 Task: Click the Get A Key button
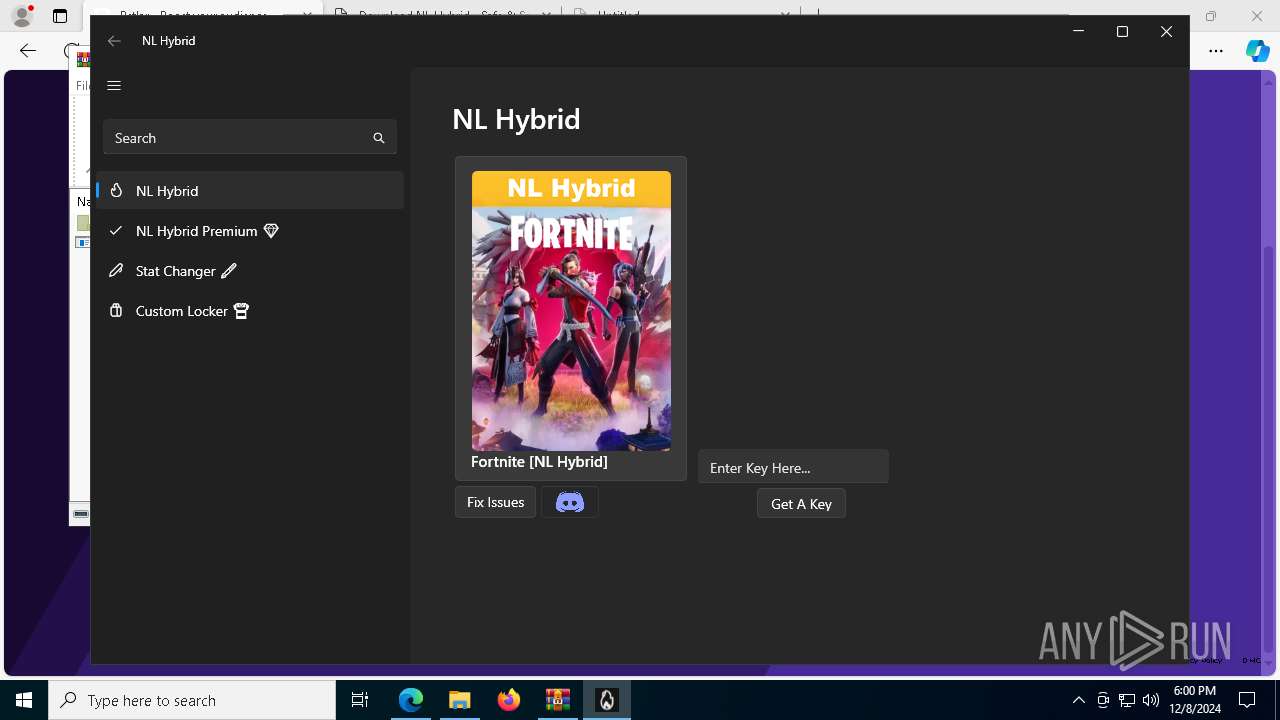click(801, 504)
